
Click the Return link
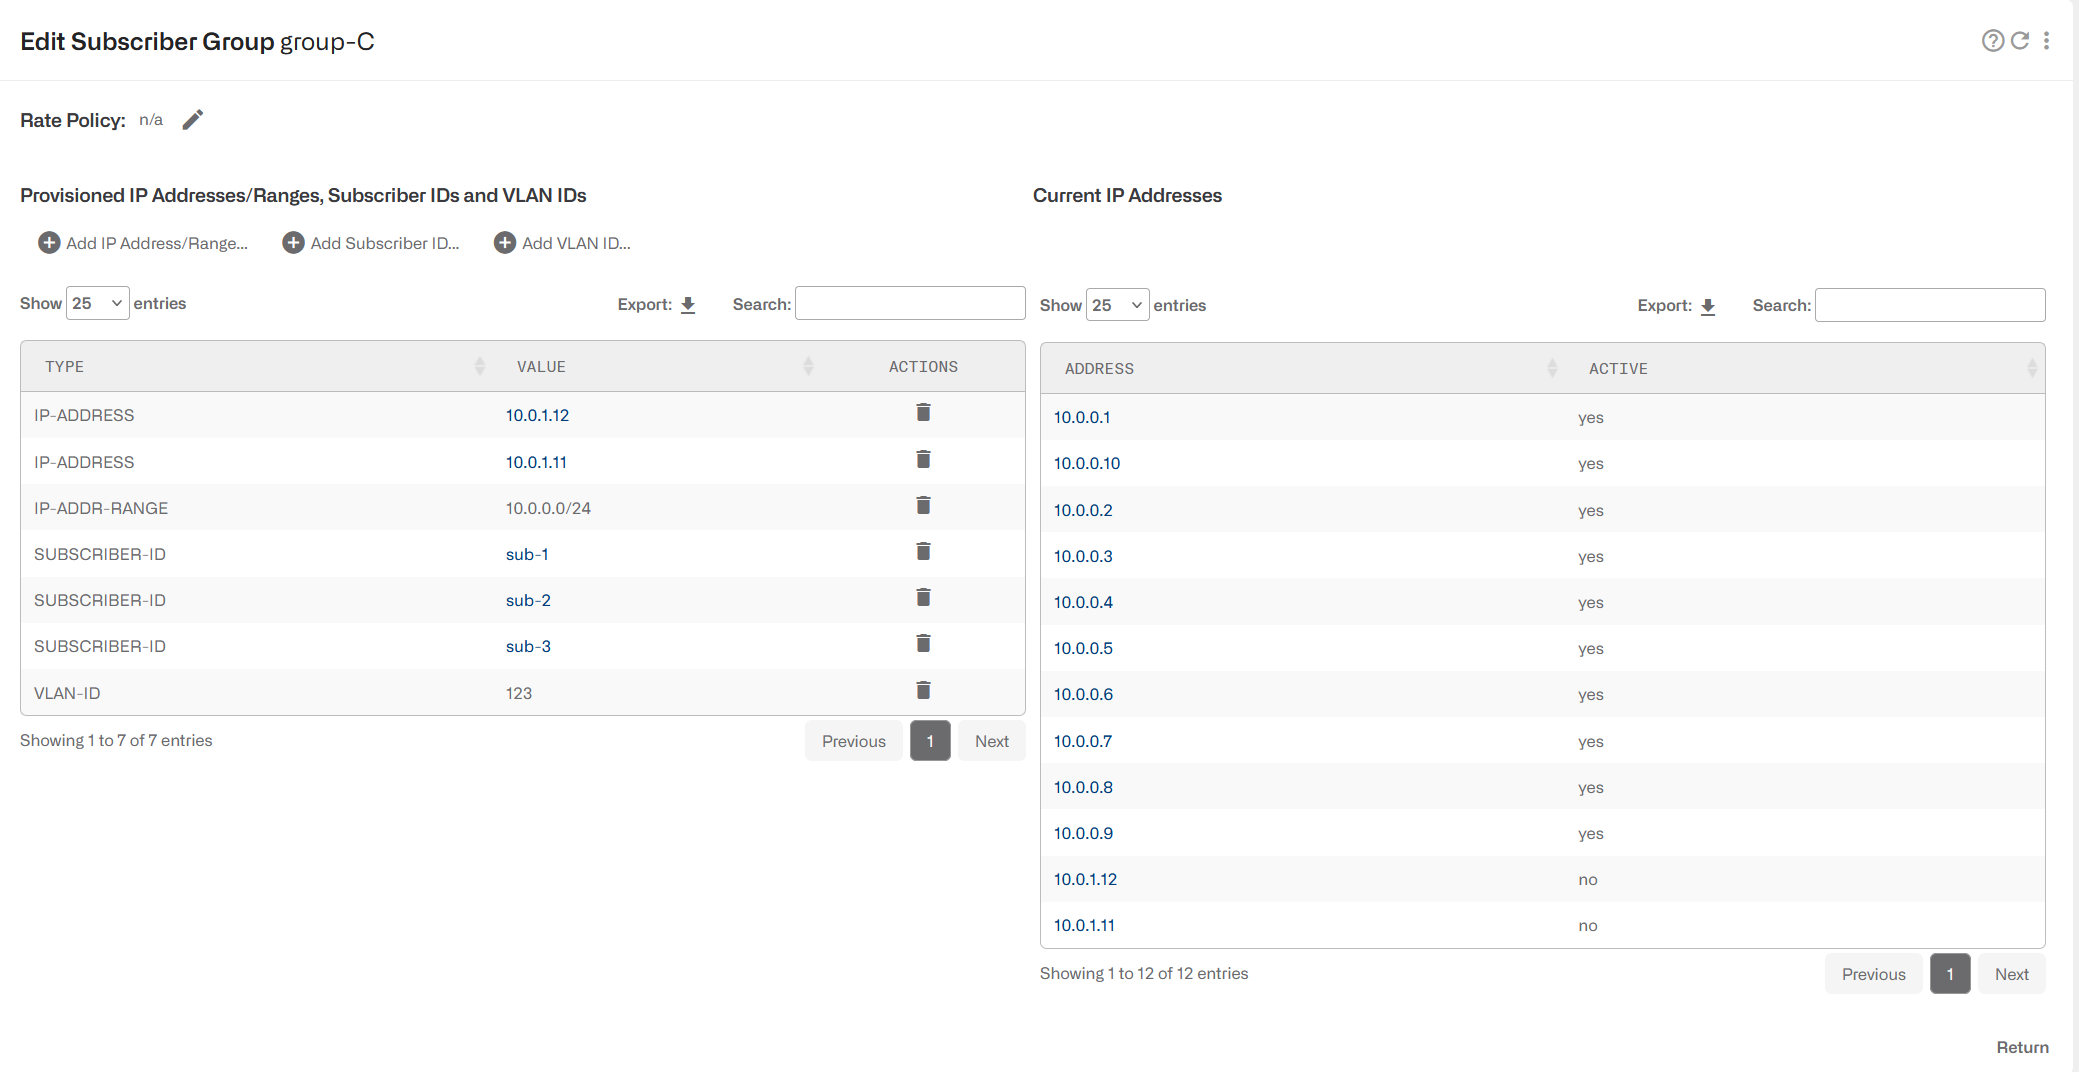point(2022,1047)
